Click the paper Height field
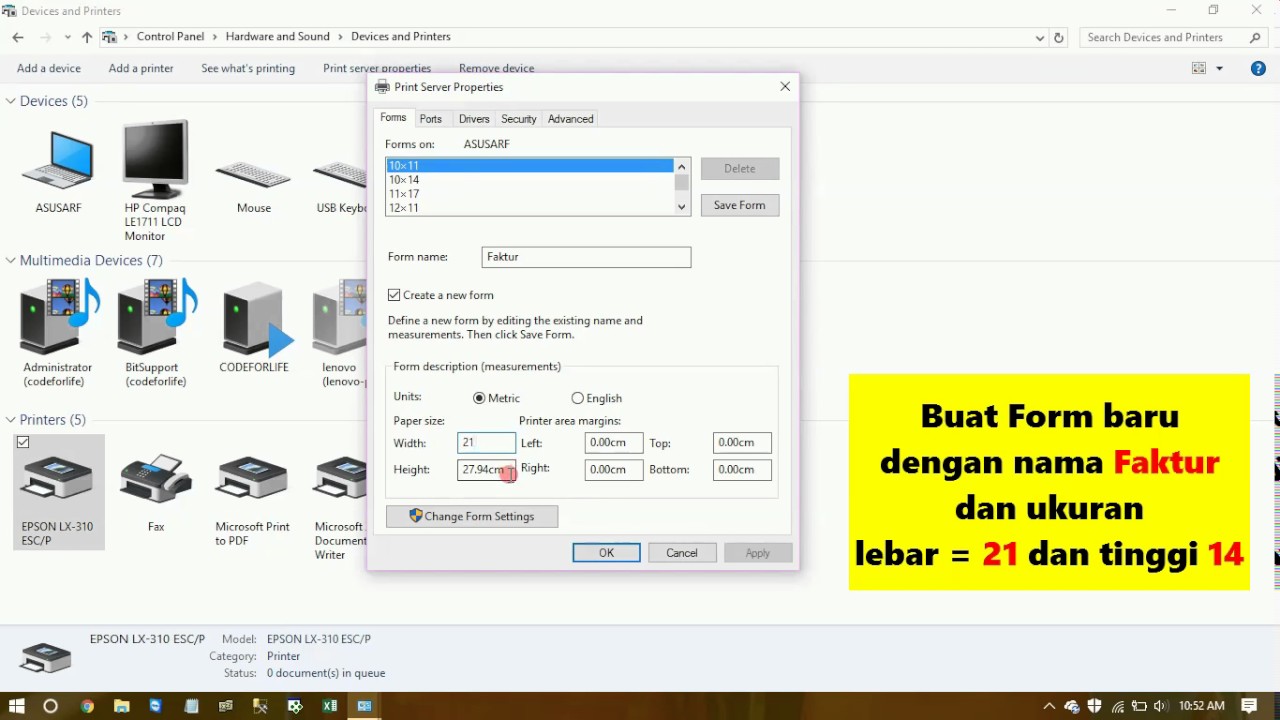 click(486, 469)
